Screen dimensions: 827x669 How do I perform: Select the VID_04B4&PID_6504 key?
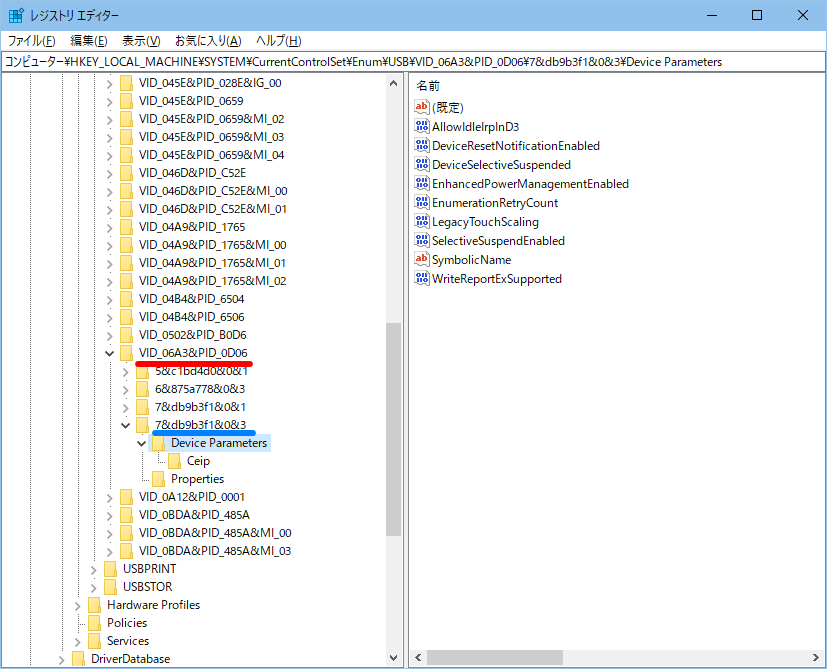[191, 299]
